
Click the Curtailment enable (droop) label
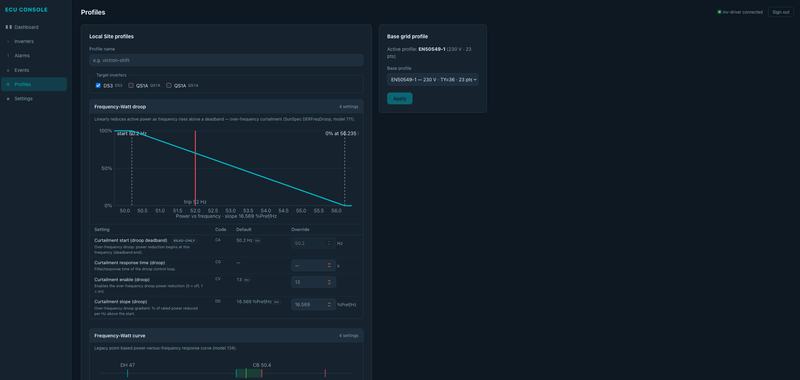pos(122,280)
